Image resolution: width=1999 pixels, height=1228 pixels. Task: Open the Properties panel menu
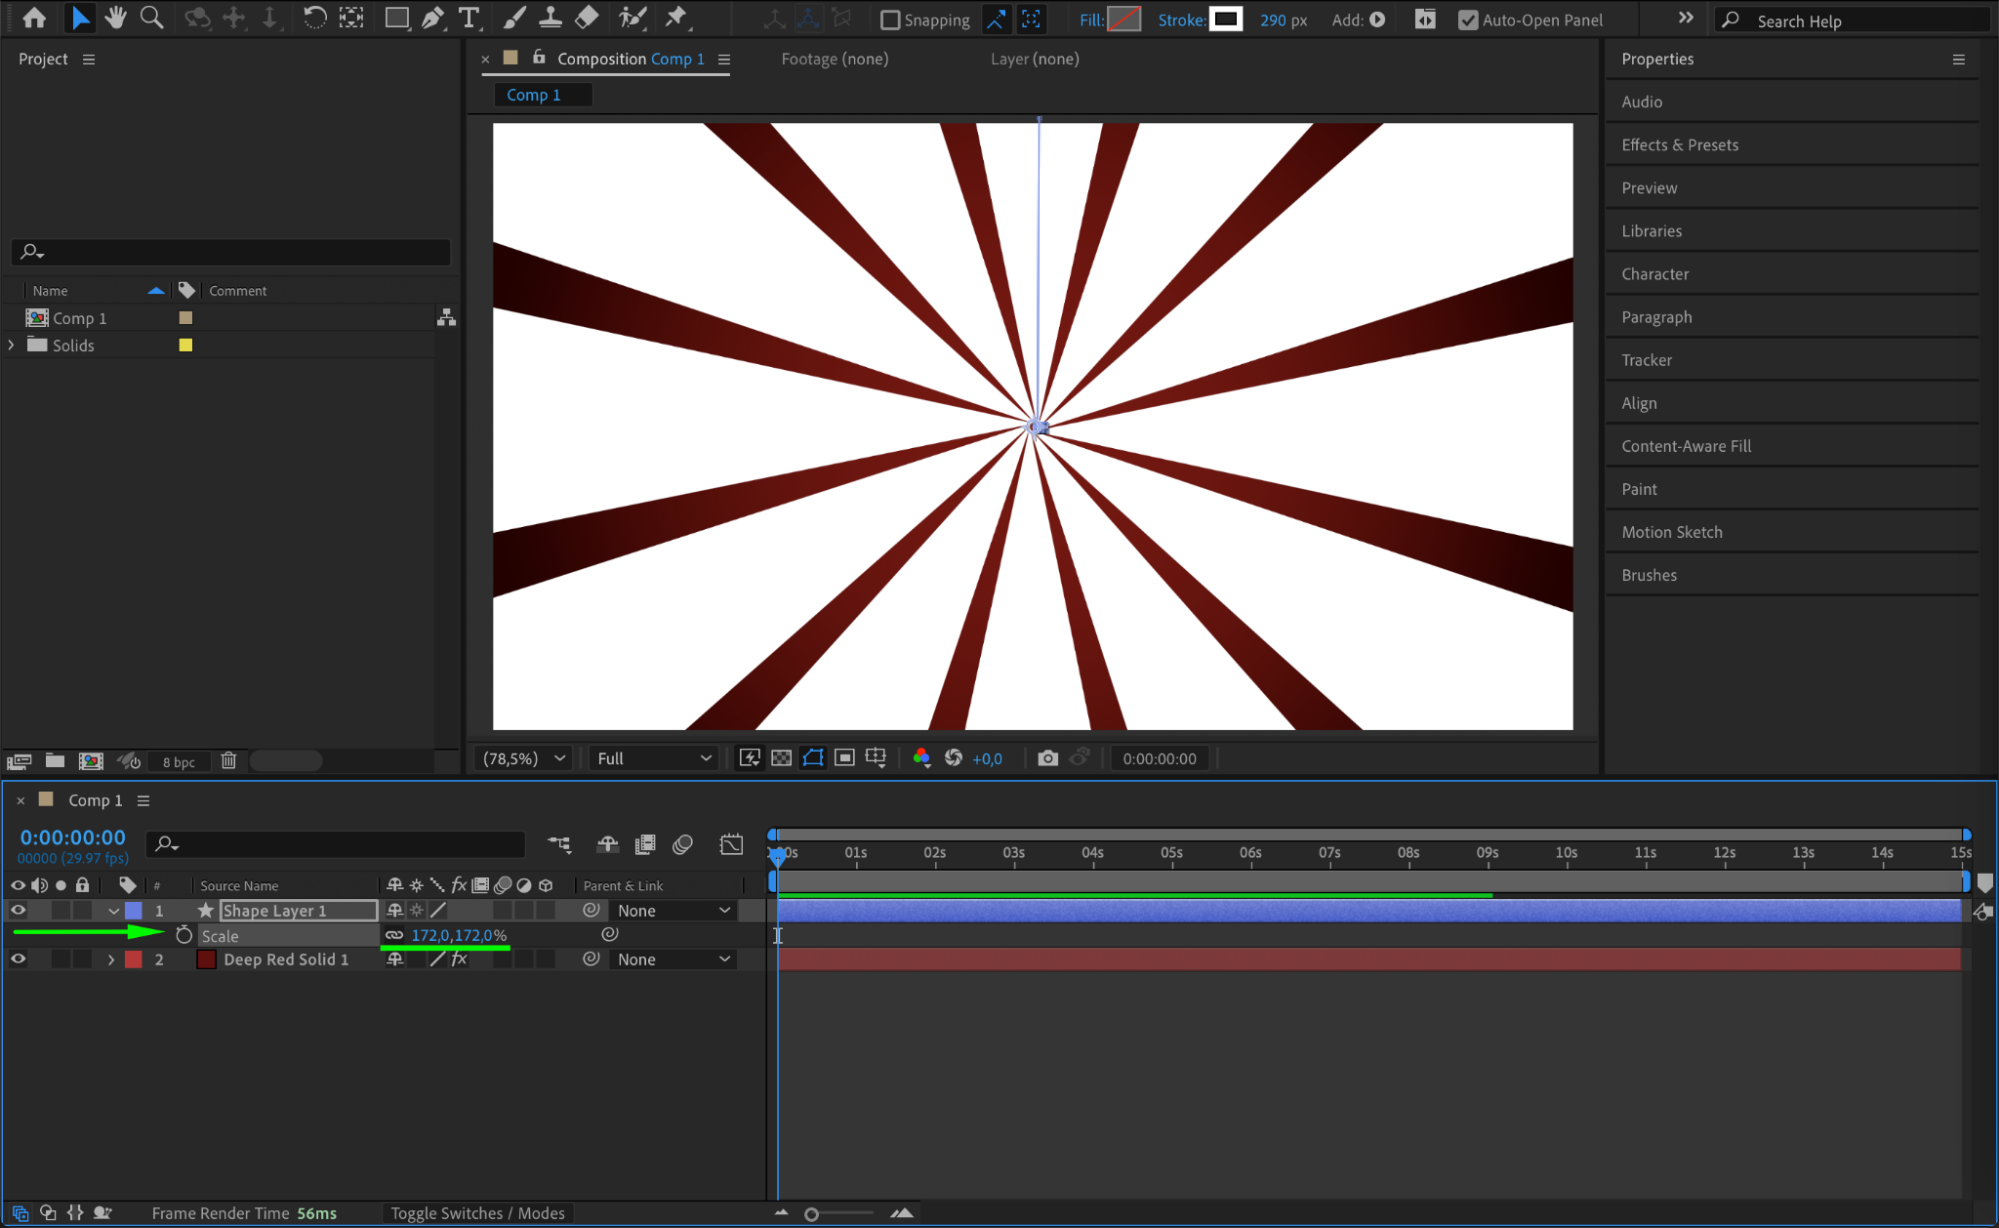coord(1958,59)
